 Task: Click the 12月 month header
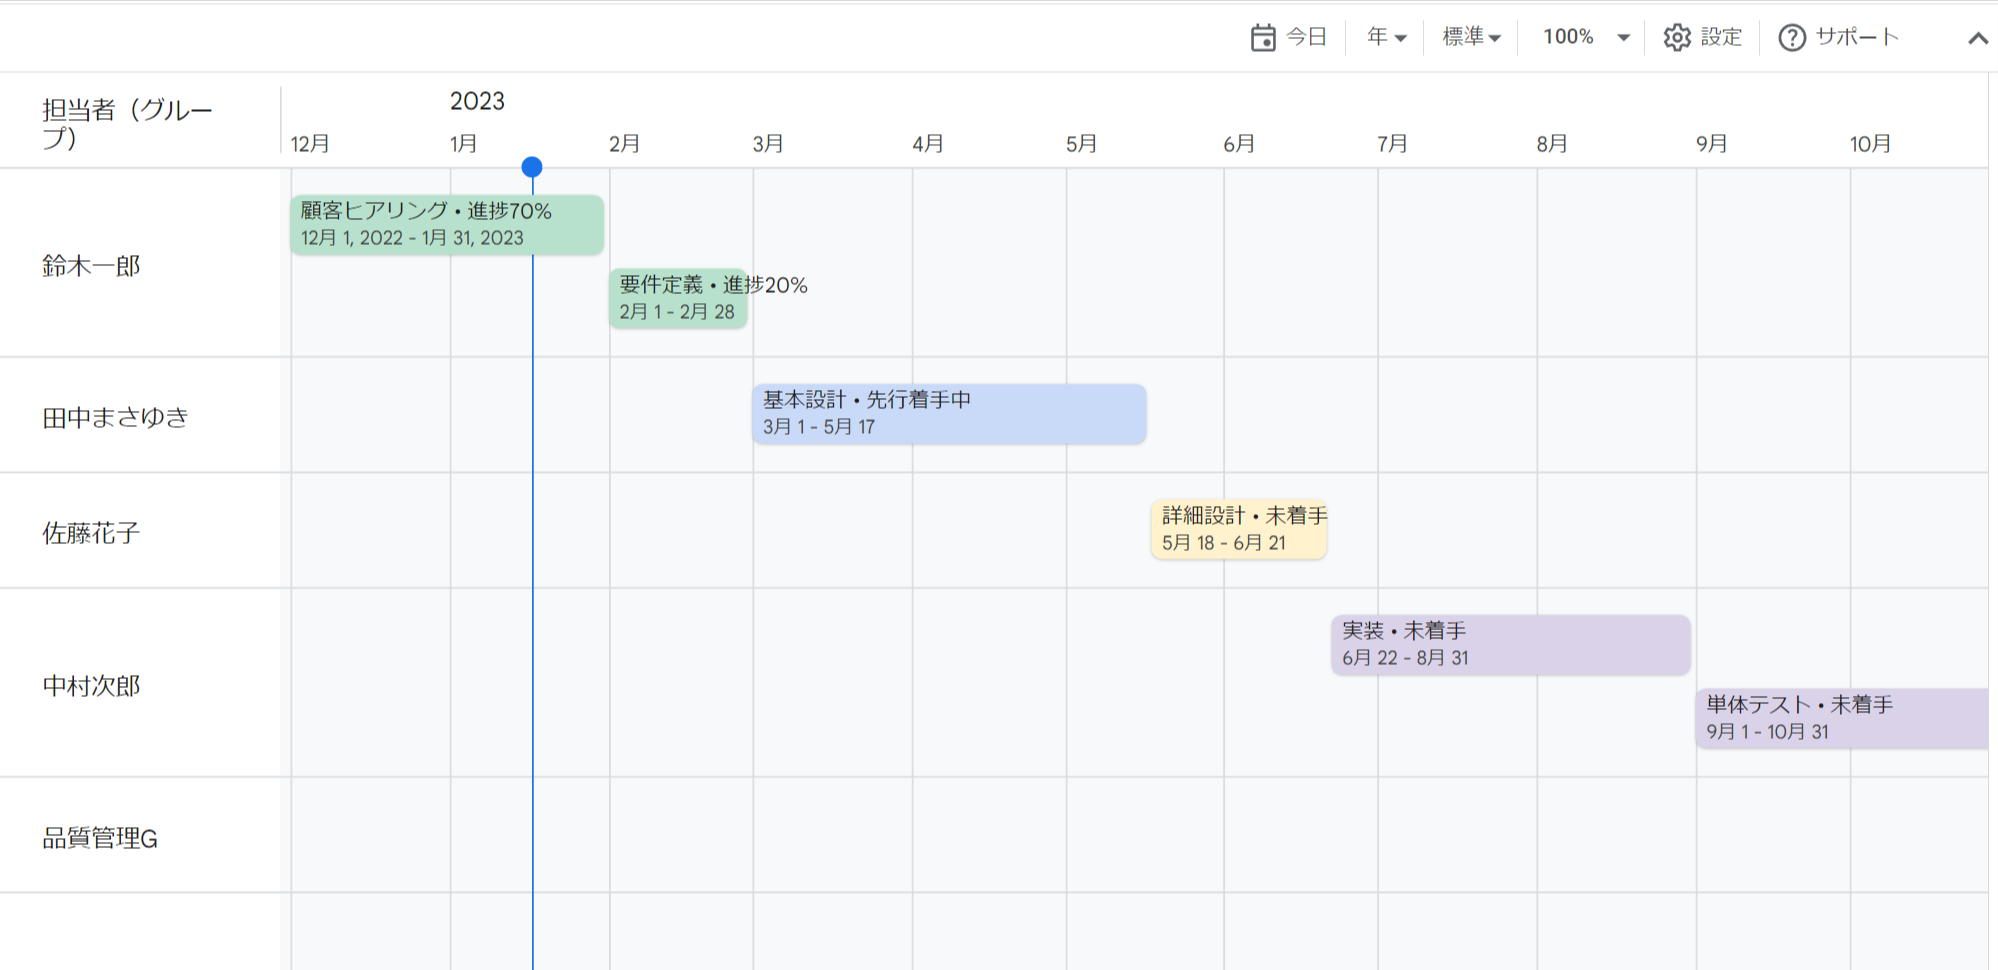310,144
